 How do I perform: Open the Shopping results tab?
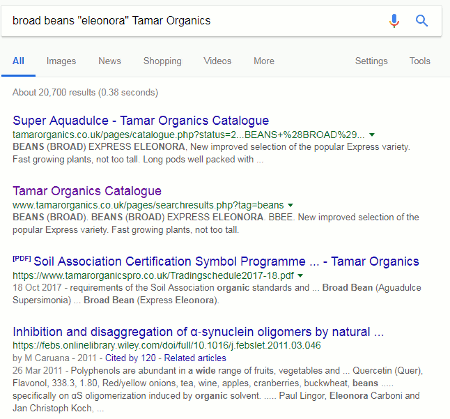pyautogui.click(x=162, y=61)
